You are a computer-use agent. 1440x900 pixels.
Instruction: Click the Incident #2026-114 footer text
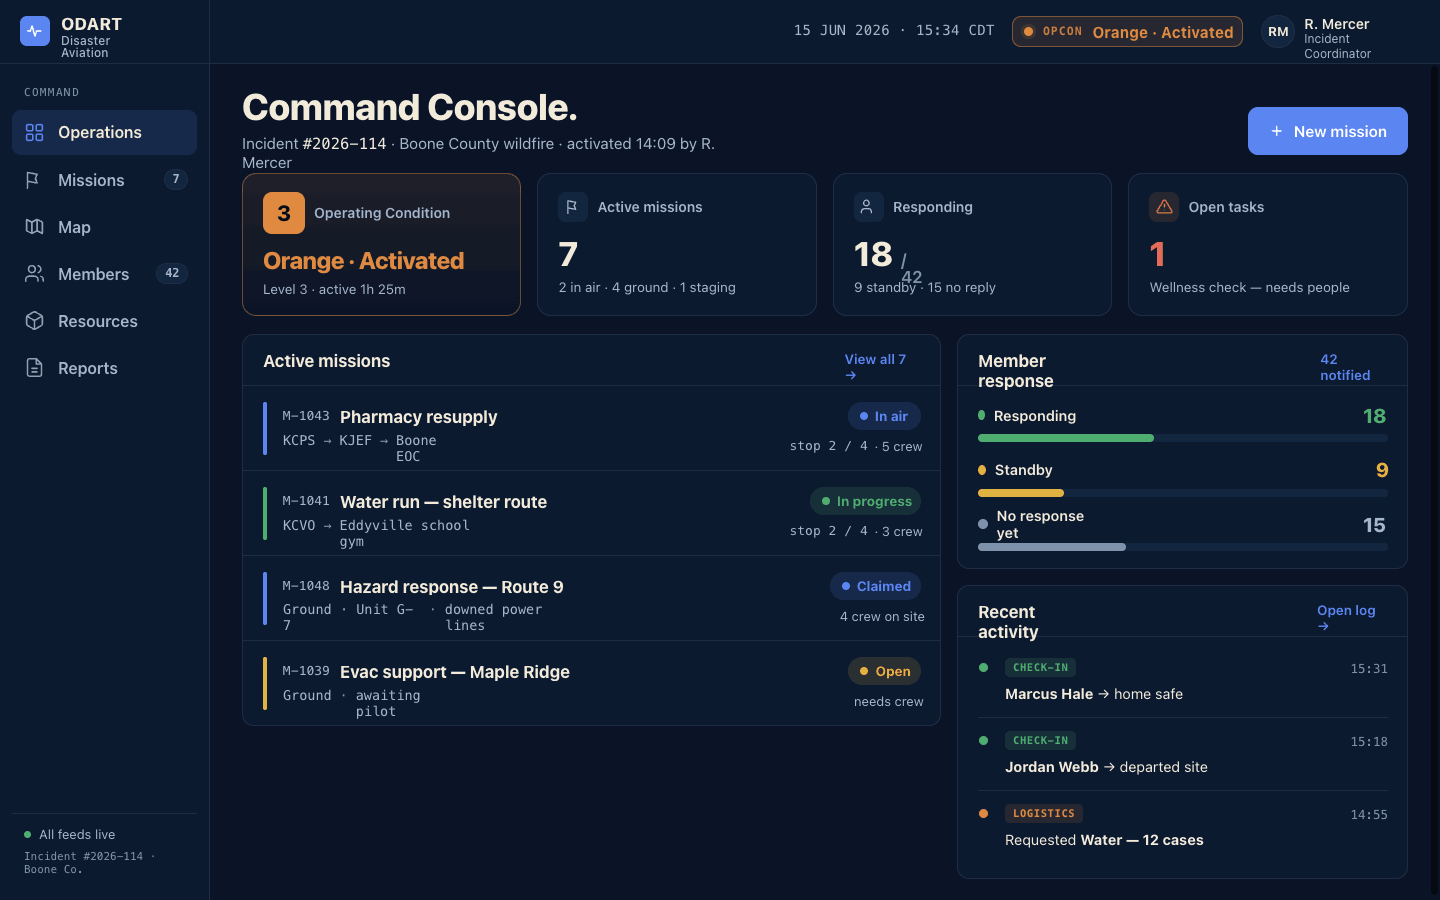coord(89,863)
